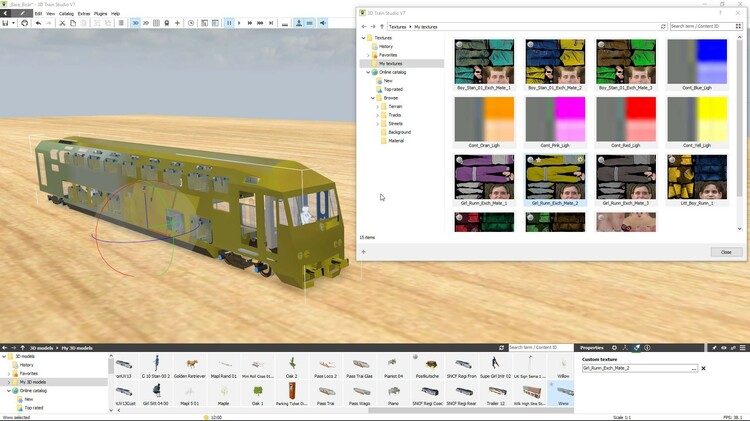The height and width of the screenshot is (421, 750).
Task: Click the refresh icon in the texture dialog
Action: point(663,26)
